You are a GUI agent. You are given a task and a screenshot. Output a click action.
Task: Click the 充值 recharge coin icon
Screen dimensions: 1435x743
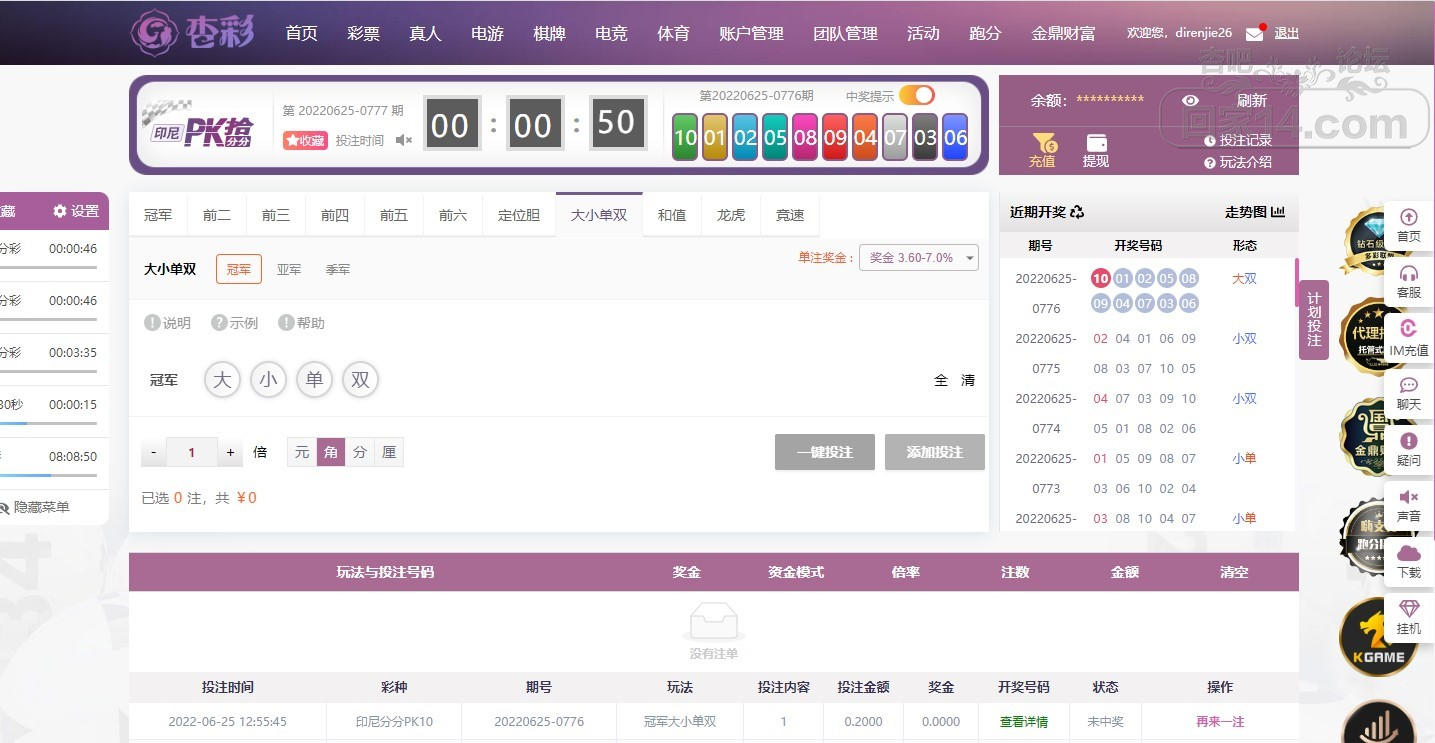1043,143
